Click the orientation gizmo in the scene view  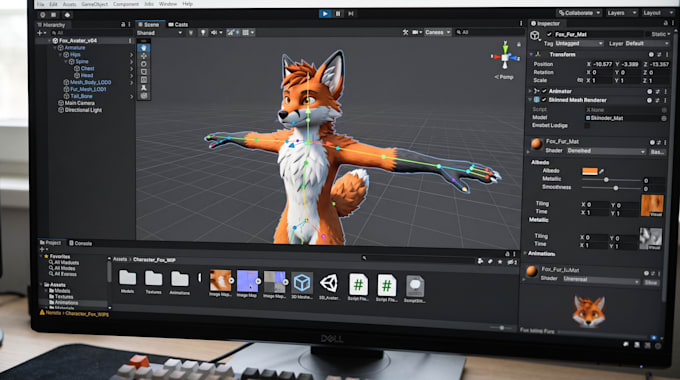click(505, 56)
